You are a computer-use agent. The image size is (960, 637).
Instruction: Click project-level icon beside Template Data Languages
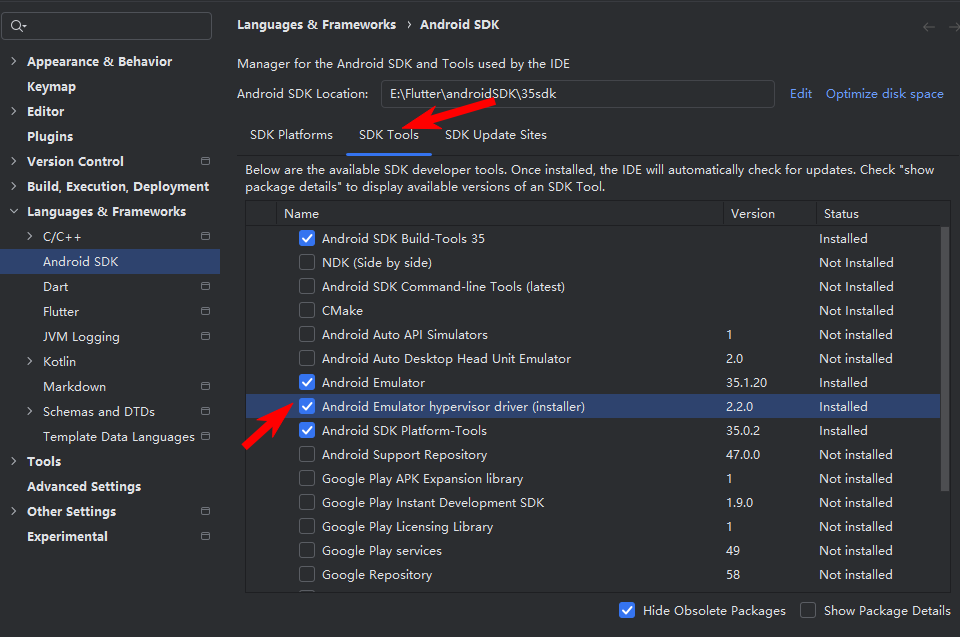click(206, 436)
